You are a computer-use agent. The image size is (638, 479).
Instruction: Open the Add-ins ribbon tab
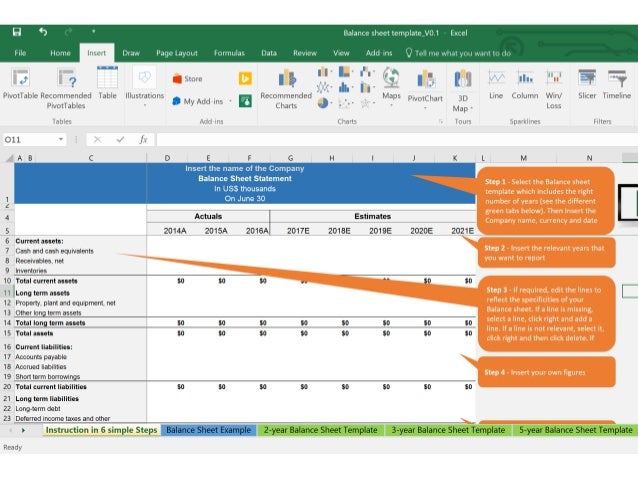click(378, 53)
